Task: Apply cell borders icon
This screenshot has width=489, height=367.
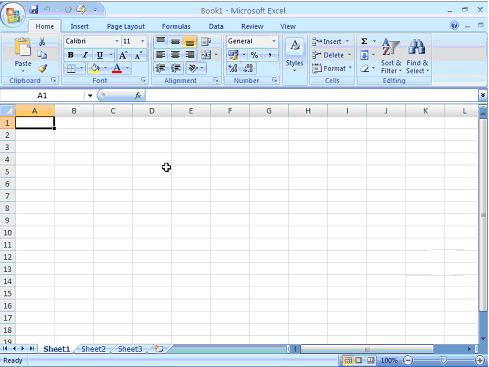Action: tap(71, 69)
